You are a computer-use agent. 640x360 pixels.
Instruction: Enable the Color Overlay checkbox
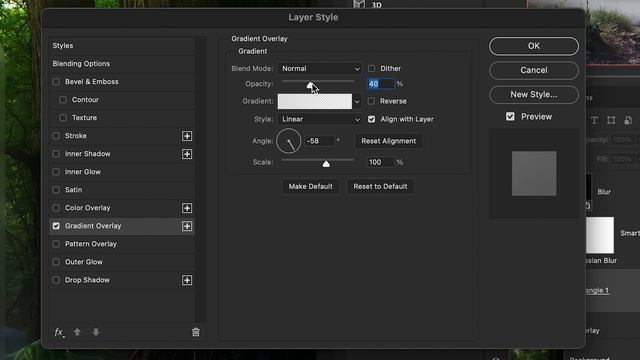pyautogui.click(x=56, y=208)
